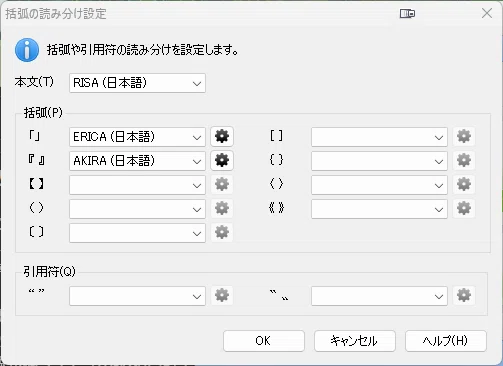This screenshot has width=503, height=366.
Task: Click the blue information icon
Action: 27,50
